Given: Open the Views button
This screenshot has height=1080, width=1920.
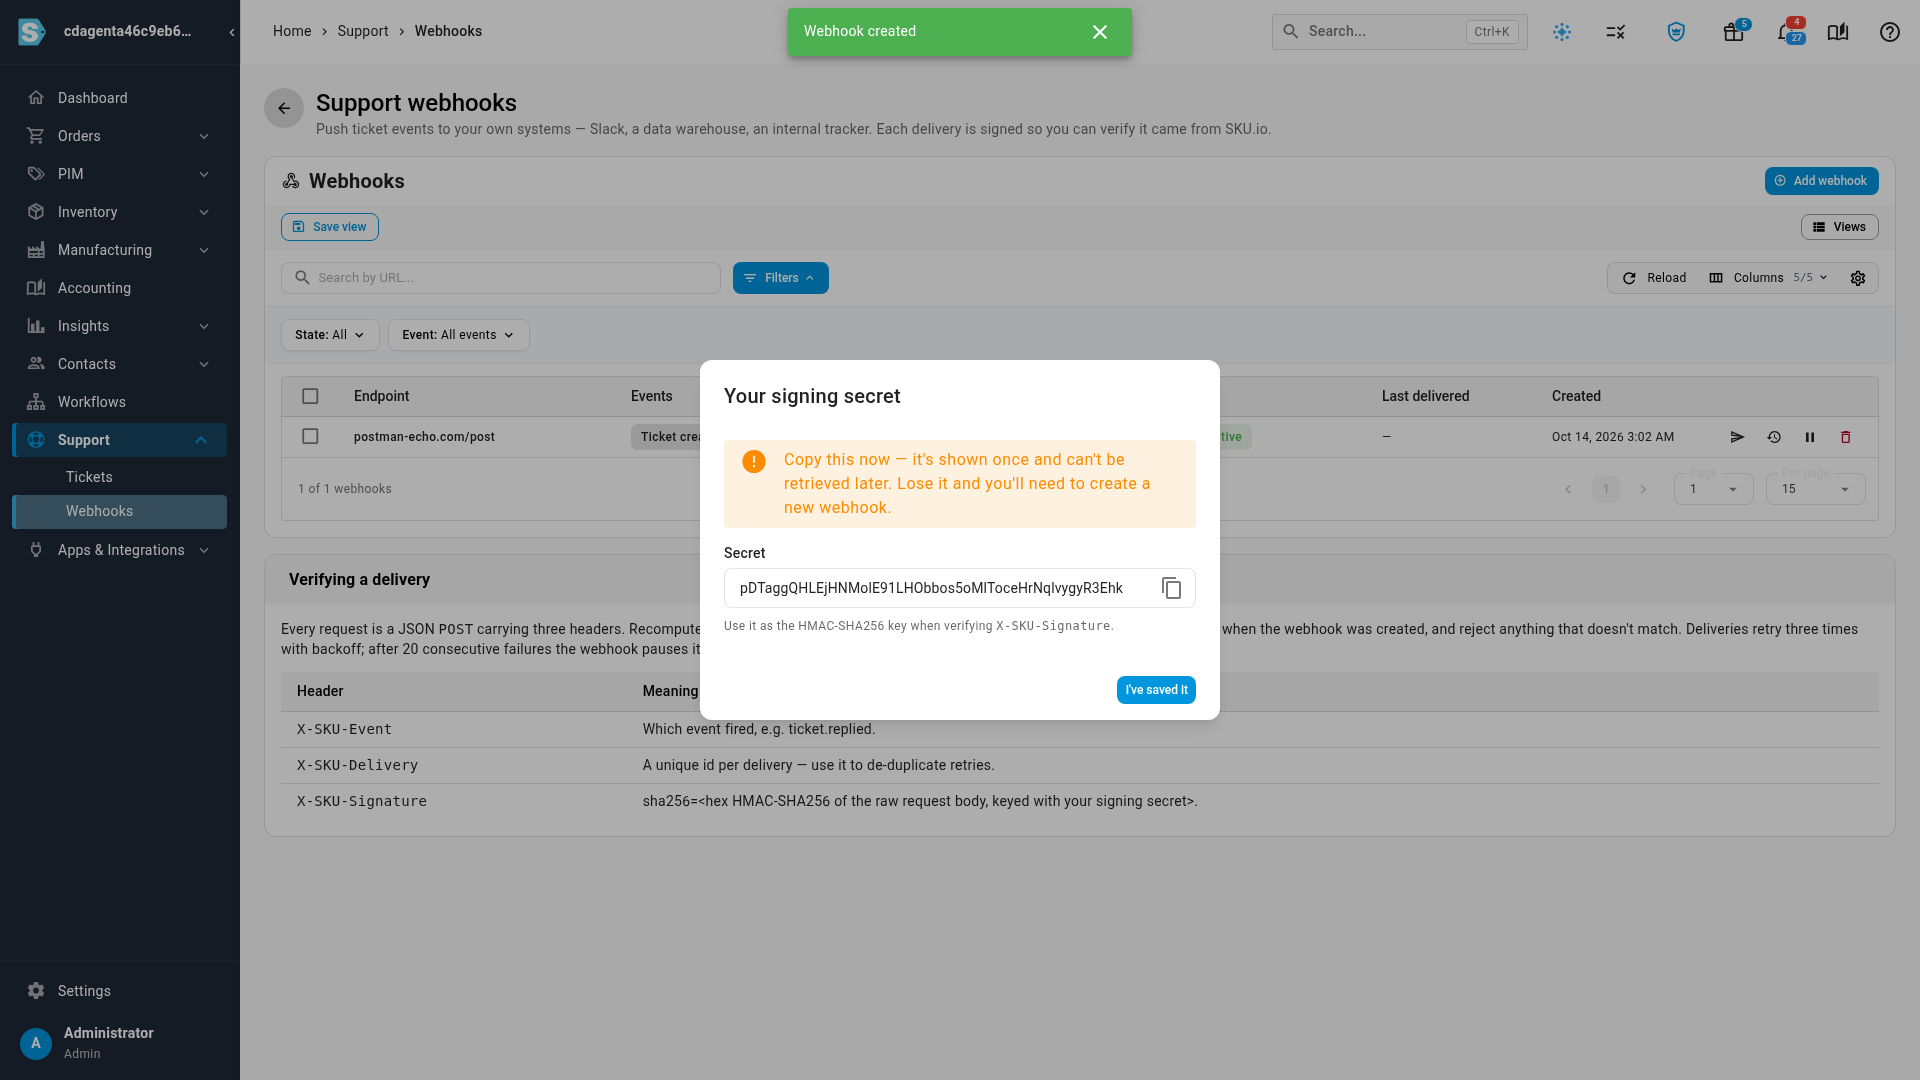Looking at the screenshot, I should point(1839,227).
